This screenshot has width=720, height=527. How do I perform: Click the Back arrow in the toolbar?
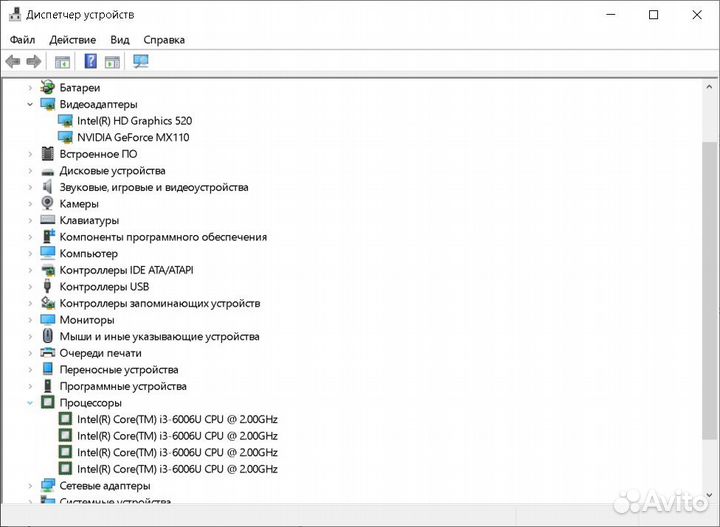13,62
